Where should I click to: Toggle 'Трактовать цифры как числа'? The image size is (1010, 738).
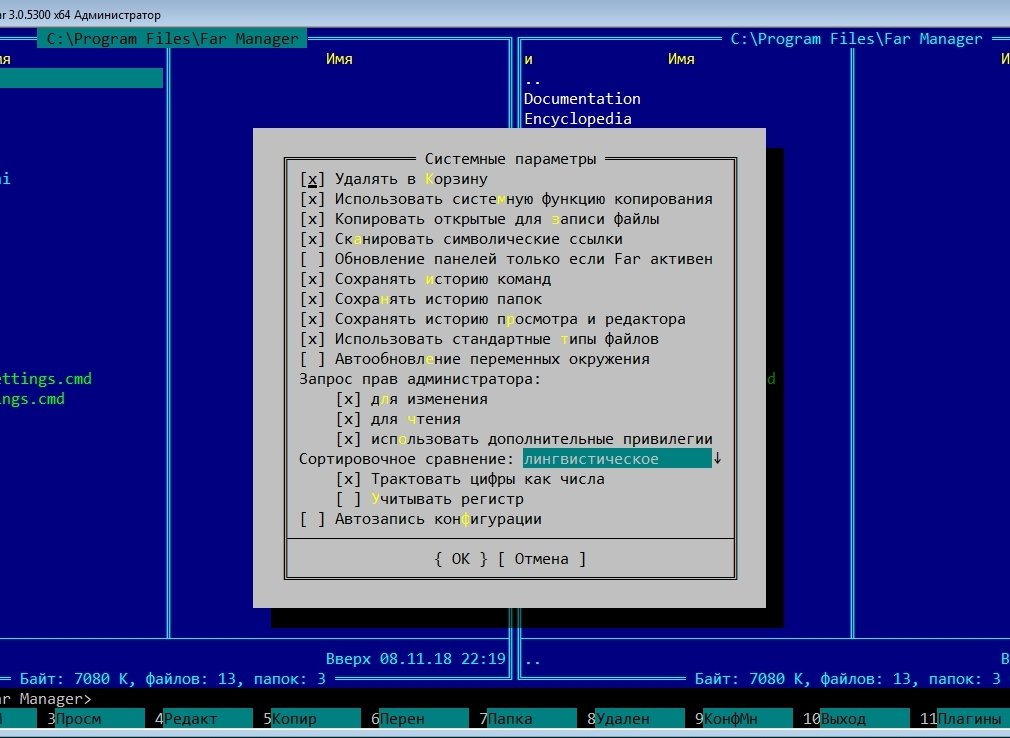(348, 478)
